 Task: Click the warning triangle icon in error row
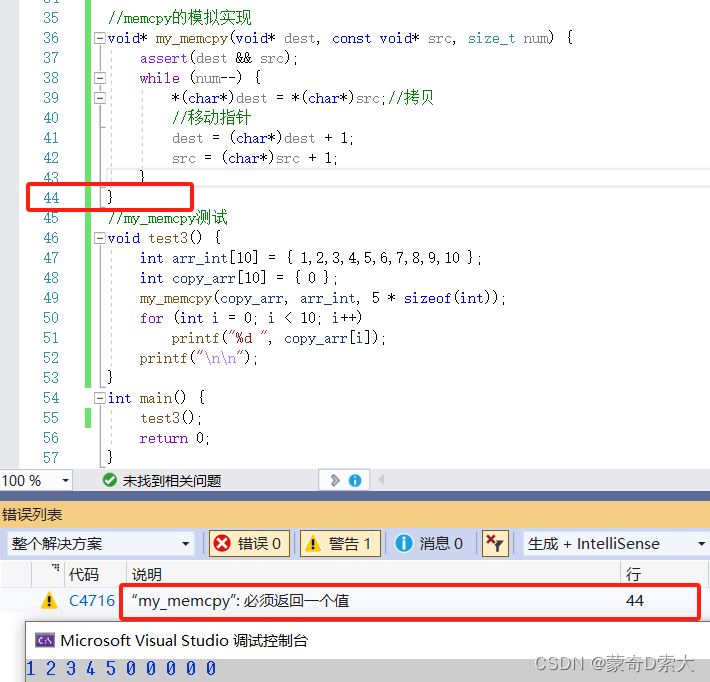[x=48, y=600]
